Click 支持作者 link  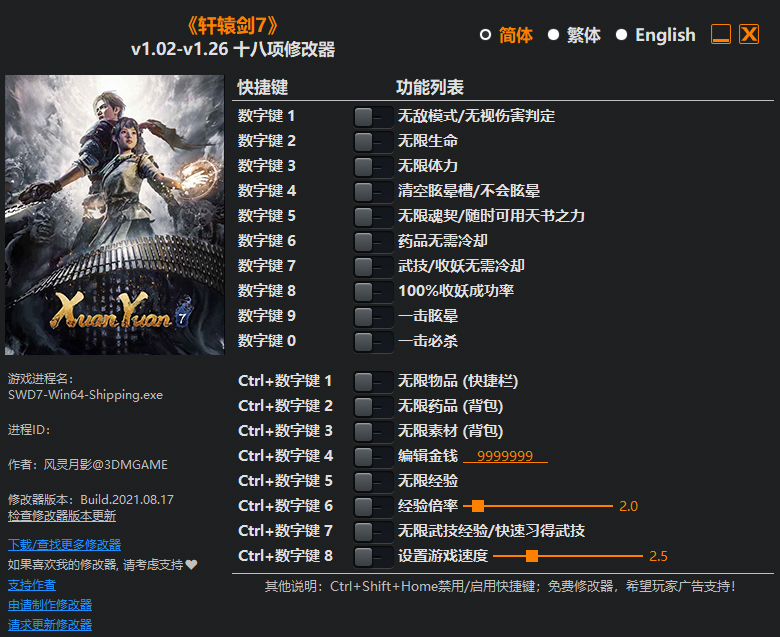coord(32,585)
